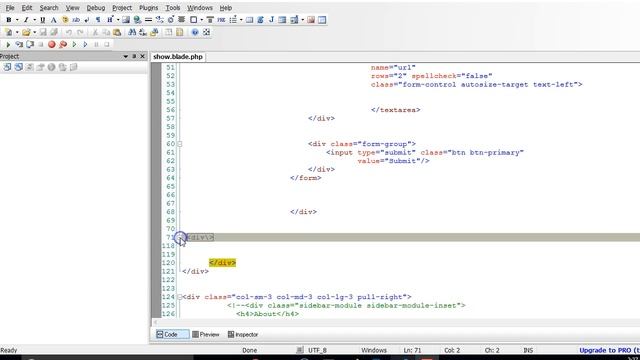This screenshot has width=640, height=360.
Task: Undo the last edit
Action: (x=69, y=32)
